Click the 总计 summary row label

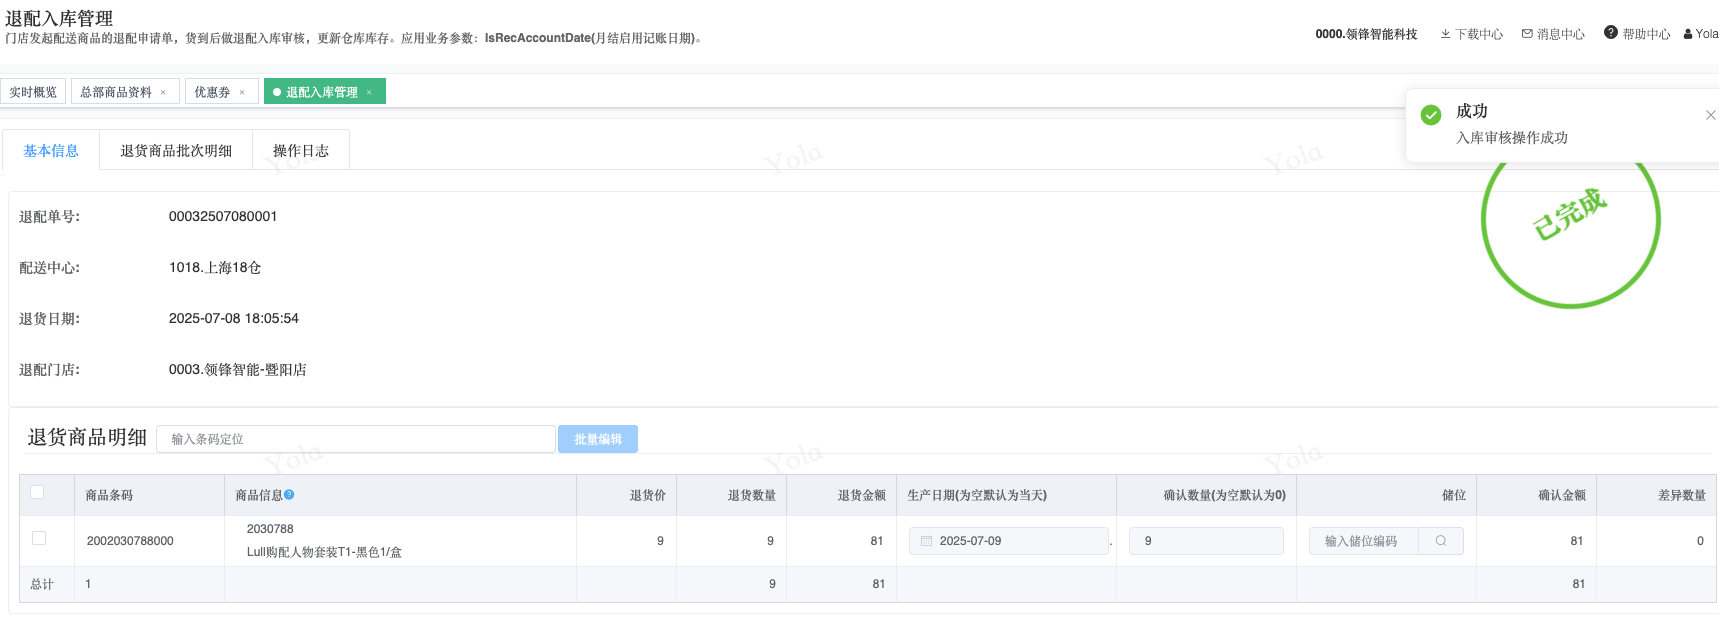point(42,584)
